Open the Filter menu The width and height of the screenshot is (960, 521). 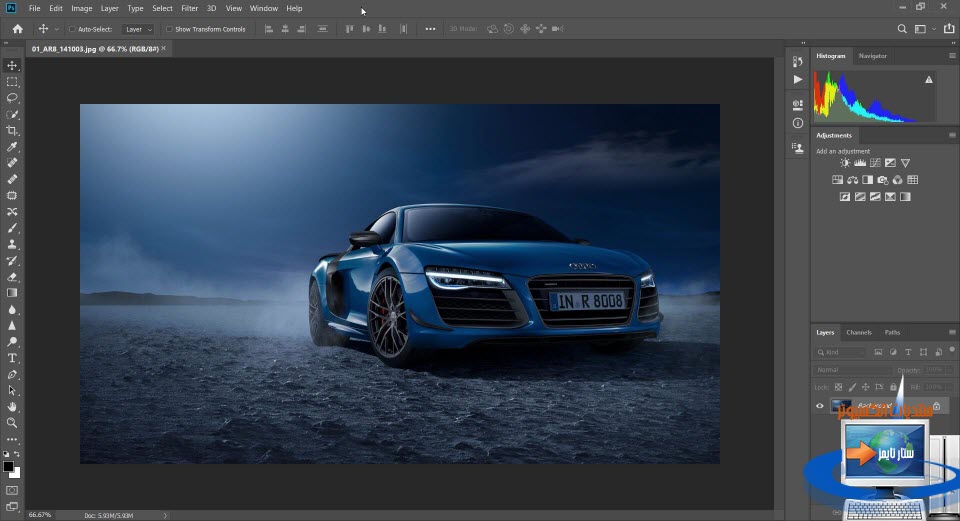tap(190, 9)
